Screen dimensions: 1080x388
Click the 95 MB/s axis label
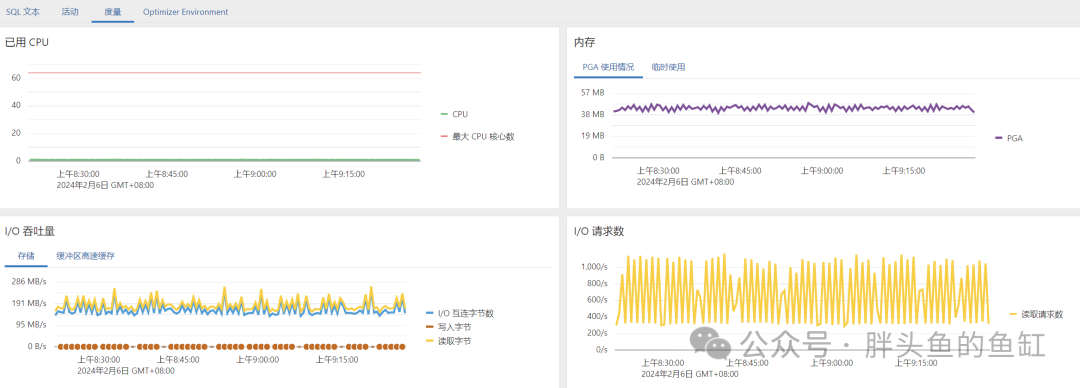point(32,325)
